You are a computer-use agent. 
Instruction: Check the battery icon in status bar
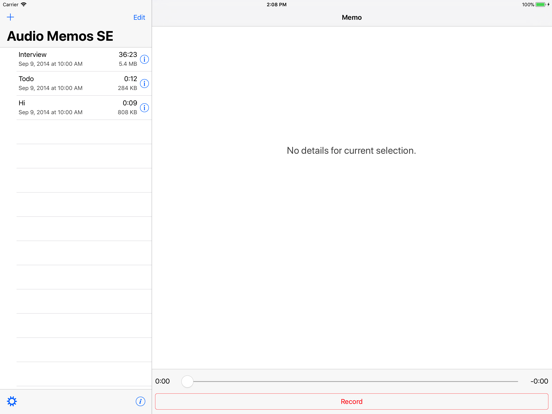tap(540, 5)
